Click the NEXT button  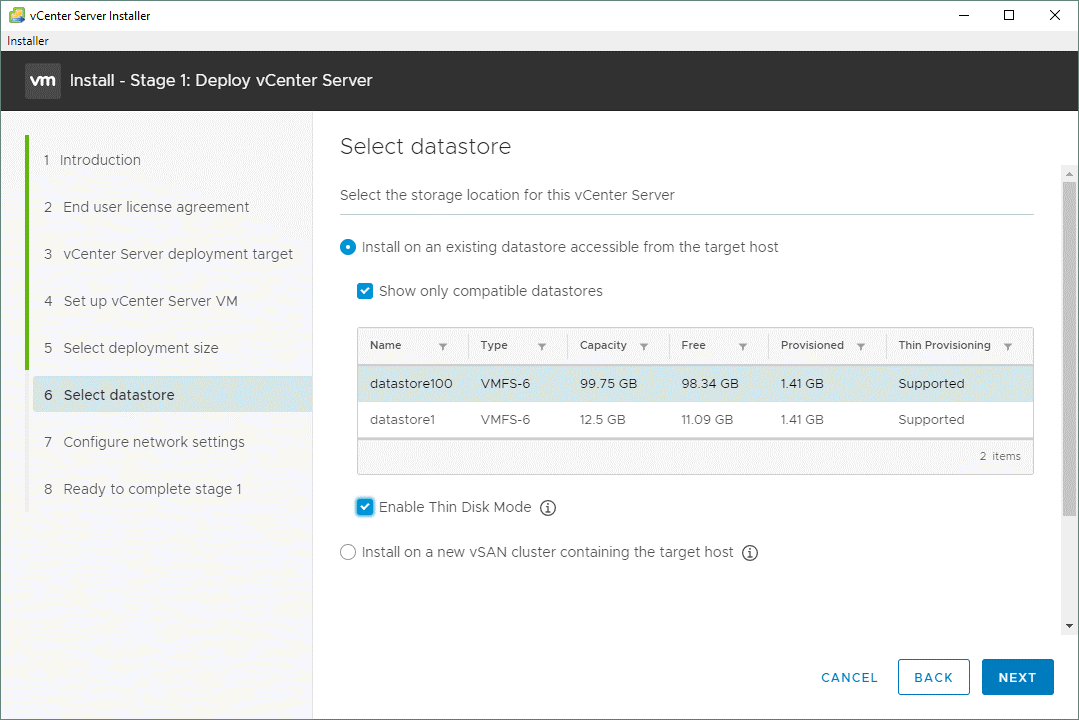pos(1017,677)
